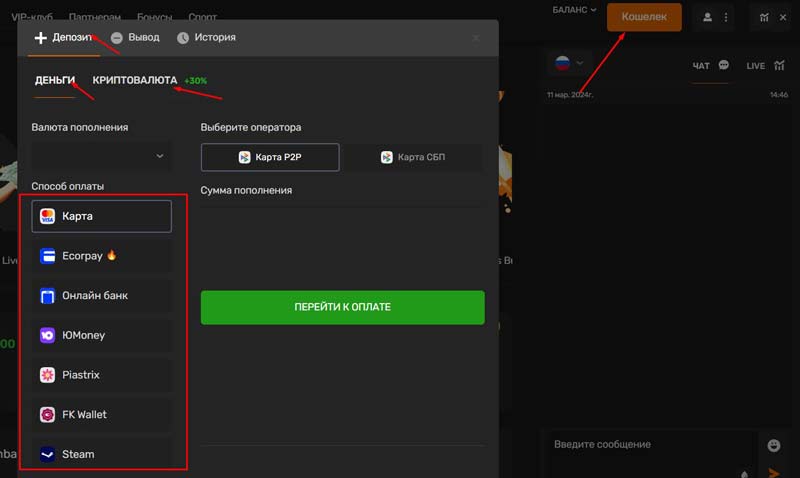Choose Steam payment method
Viewport: 800px width, 478px height.
[102, 454]
